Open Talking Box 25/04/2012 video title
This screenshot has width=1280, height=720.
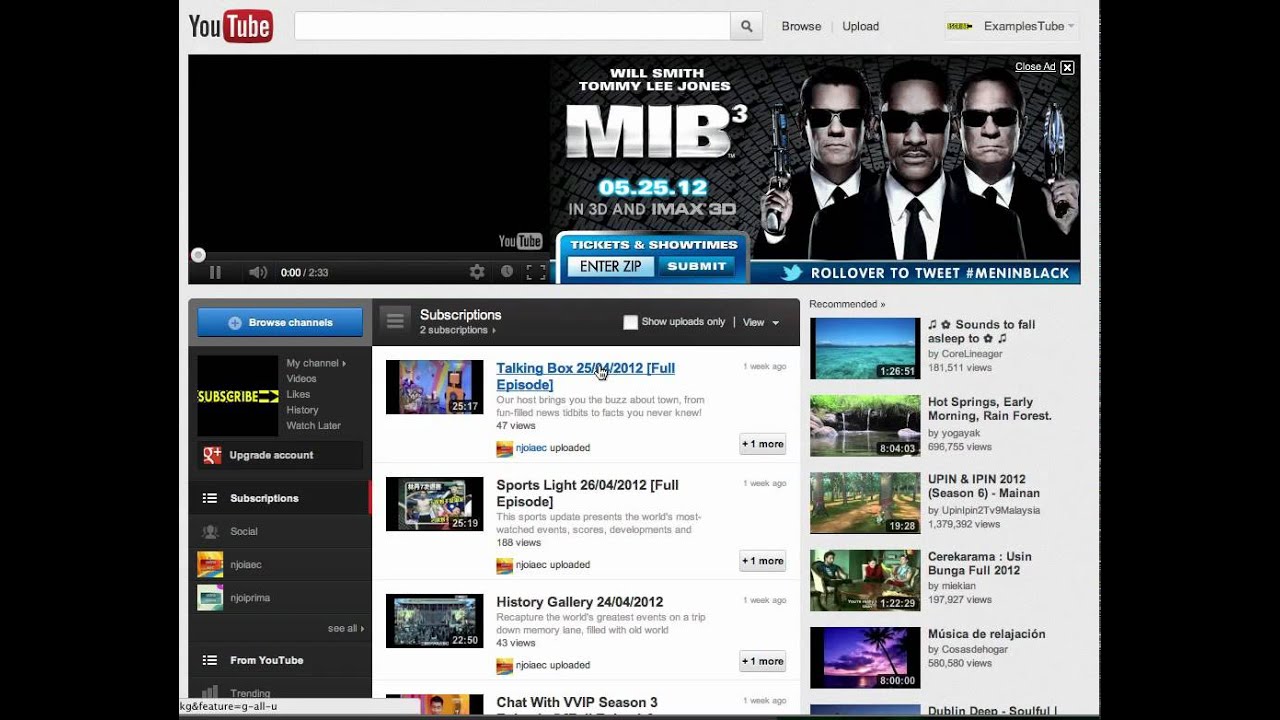[585, 376]
